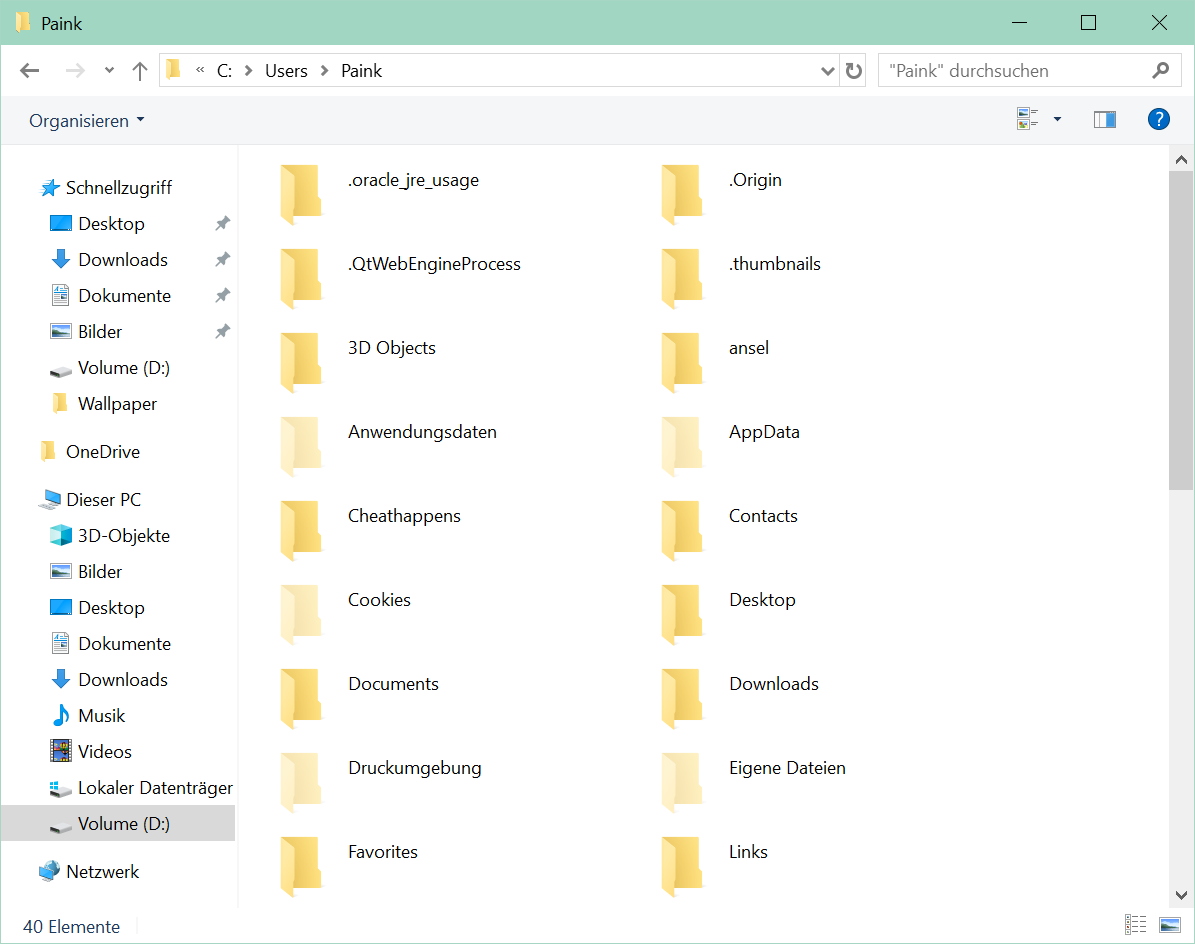
Task: Click pin icon next to Desktop
Action: [222, 223]
